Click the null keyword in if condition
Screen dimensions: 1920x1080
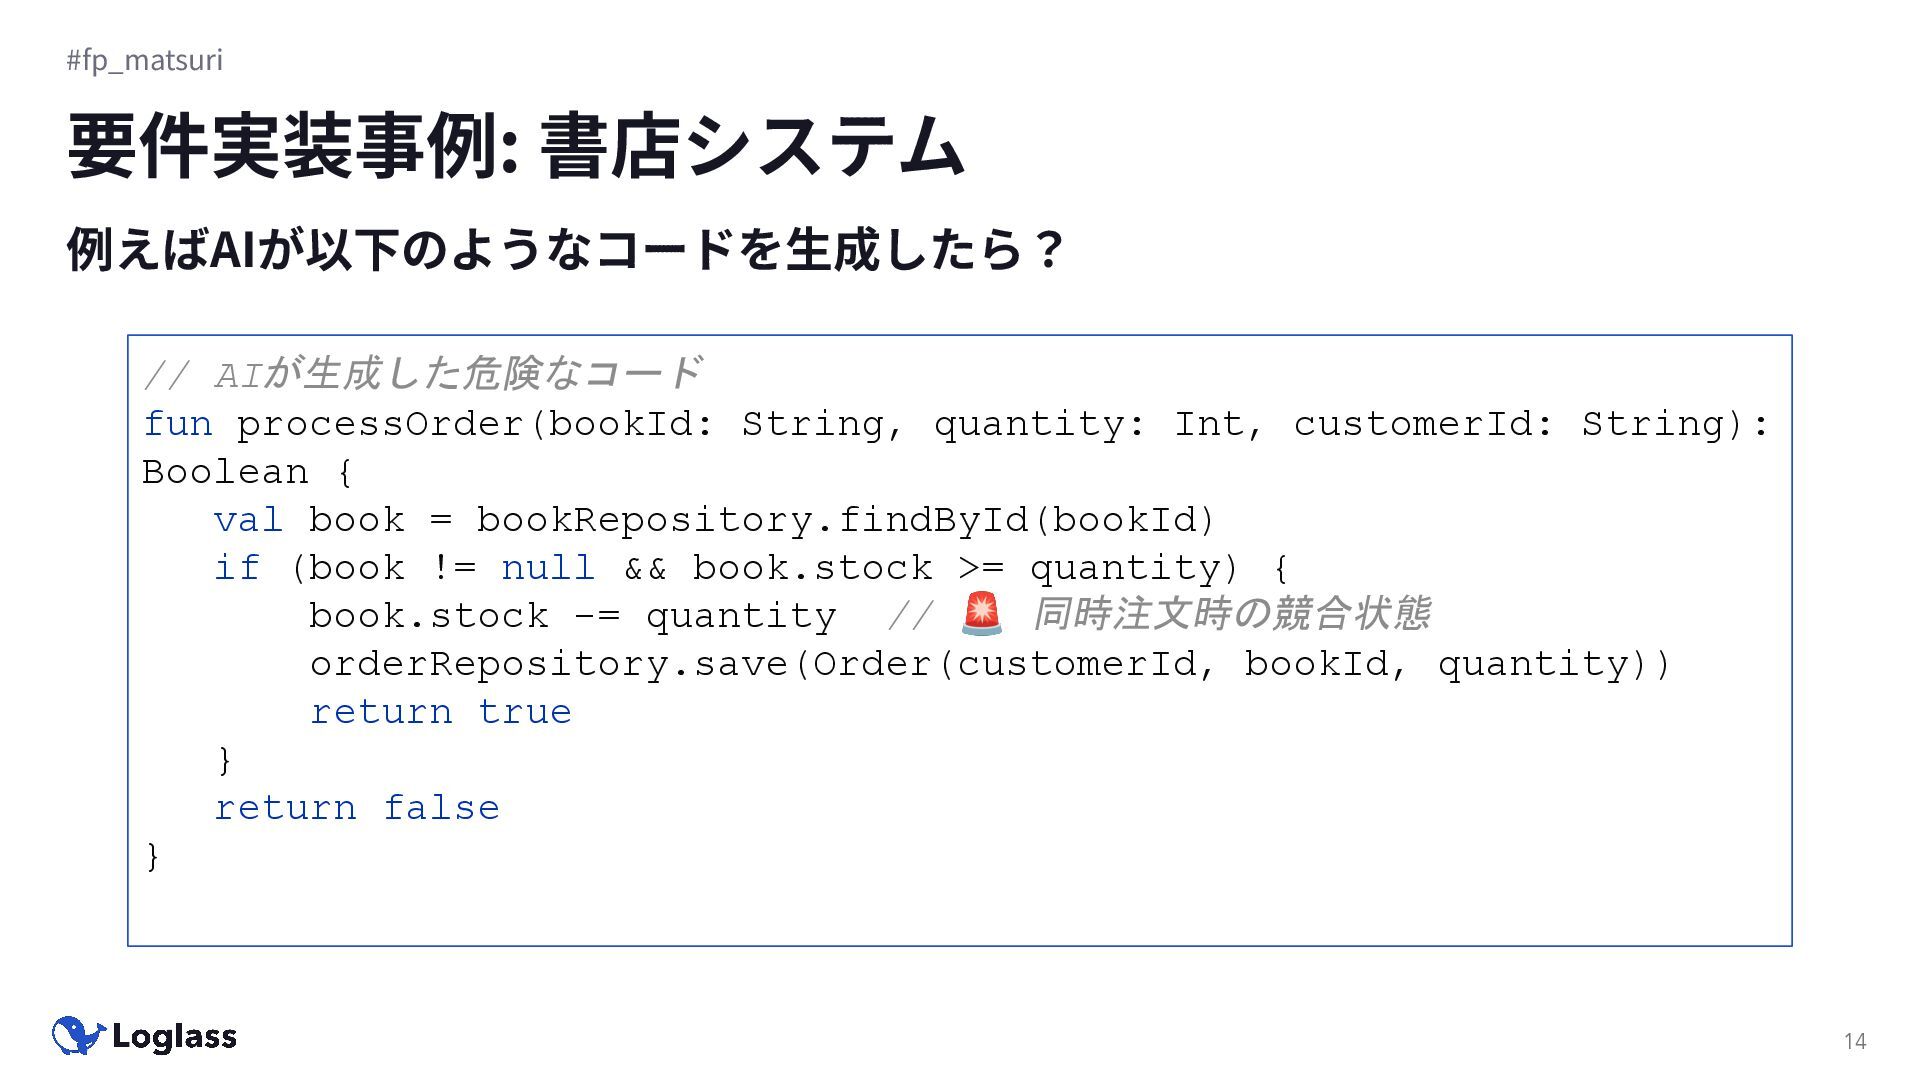pyautogui.click(x=548, y=568)
